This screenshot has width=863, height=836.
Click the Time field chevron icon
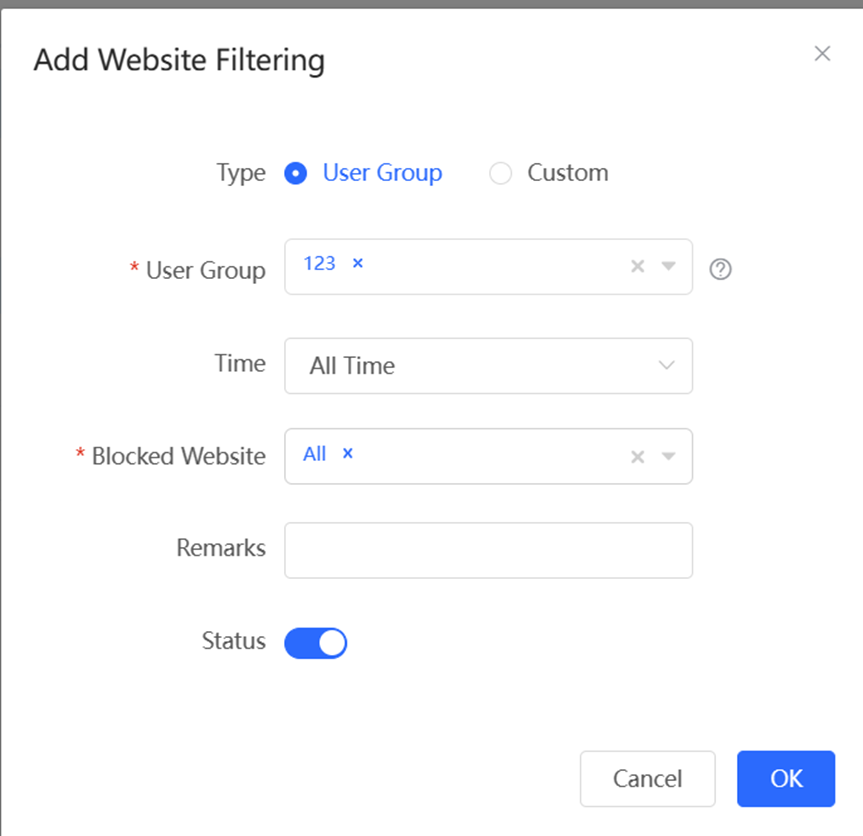pyautogui.click(x=667, y=365)
